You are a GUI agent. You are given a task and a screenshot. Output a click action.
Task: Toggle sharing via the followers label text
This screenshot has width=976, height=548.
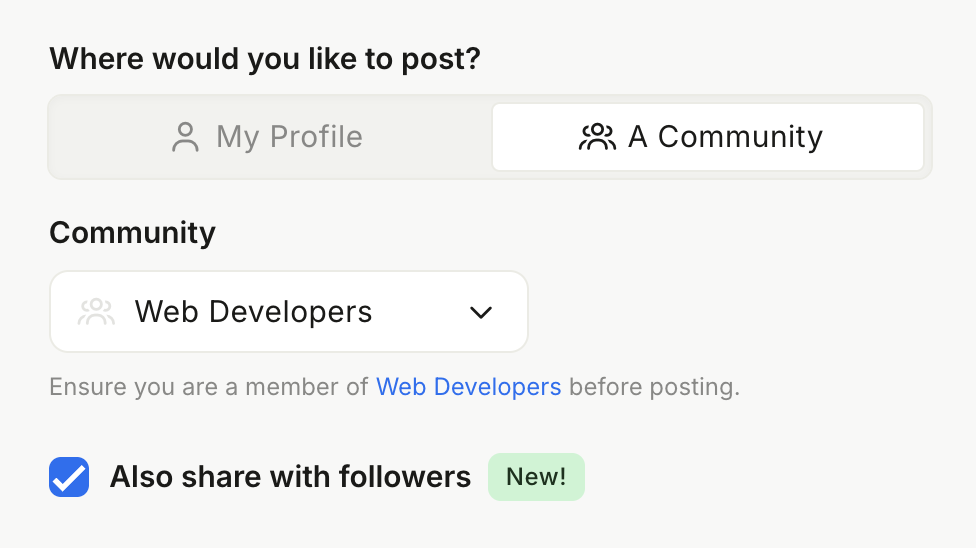coord(290,477)
